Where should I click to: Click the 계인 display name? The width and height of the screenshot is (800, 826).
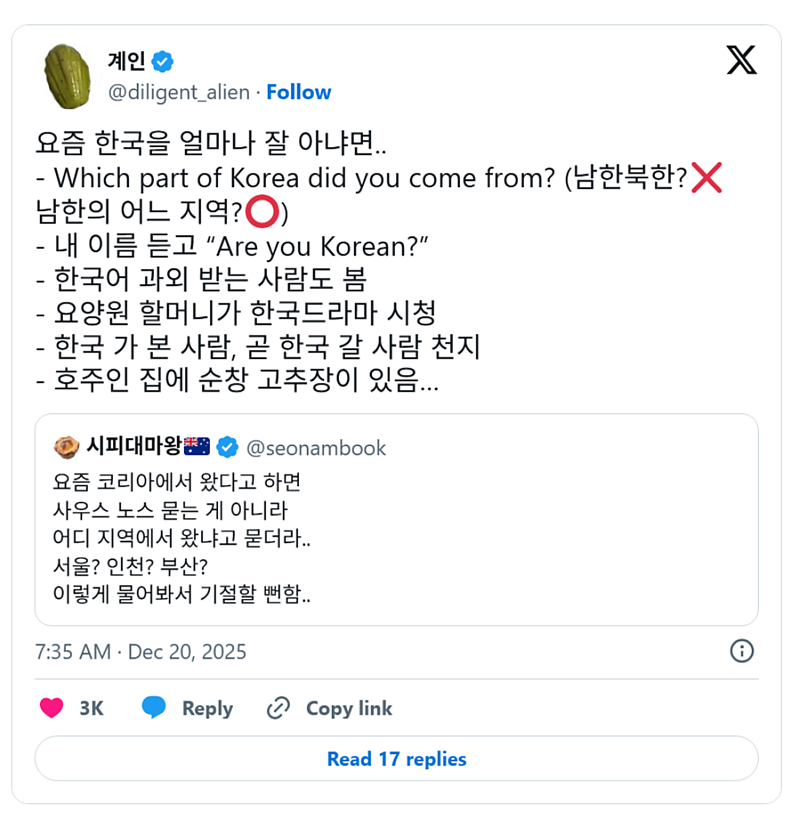(x=126, y=62)
